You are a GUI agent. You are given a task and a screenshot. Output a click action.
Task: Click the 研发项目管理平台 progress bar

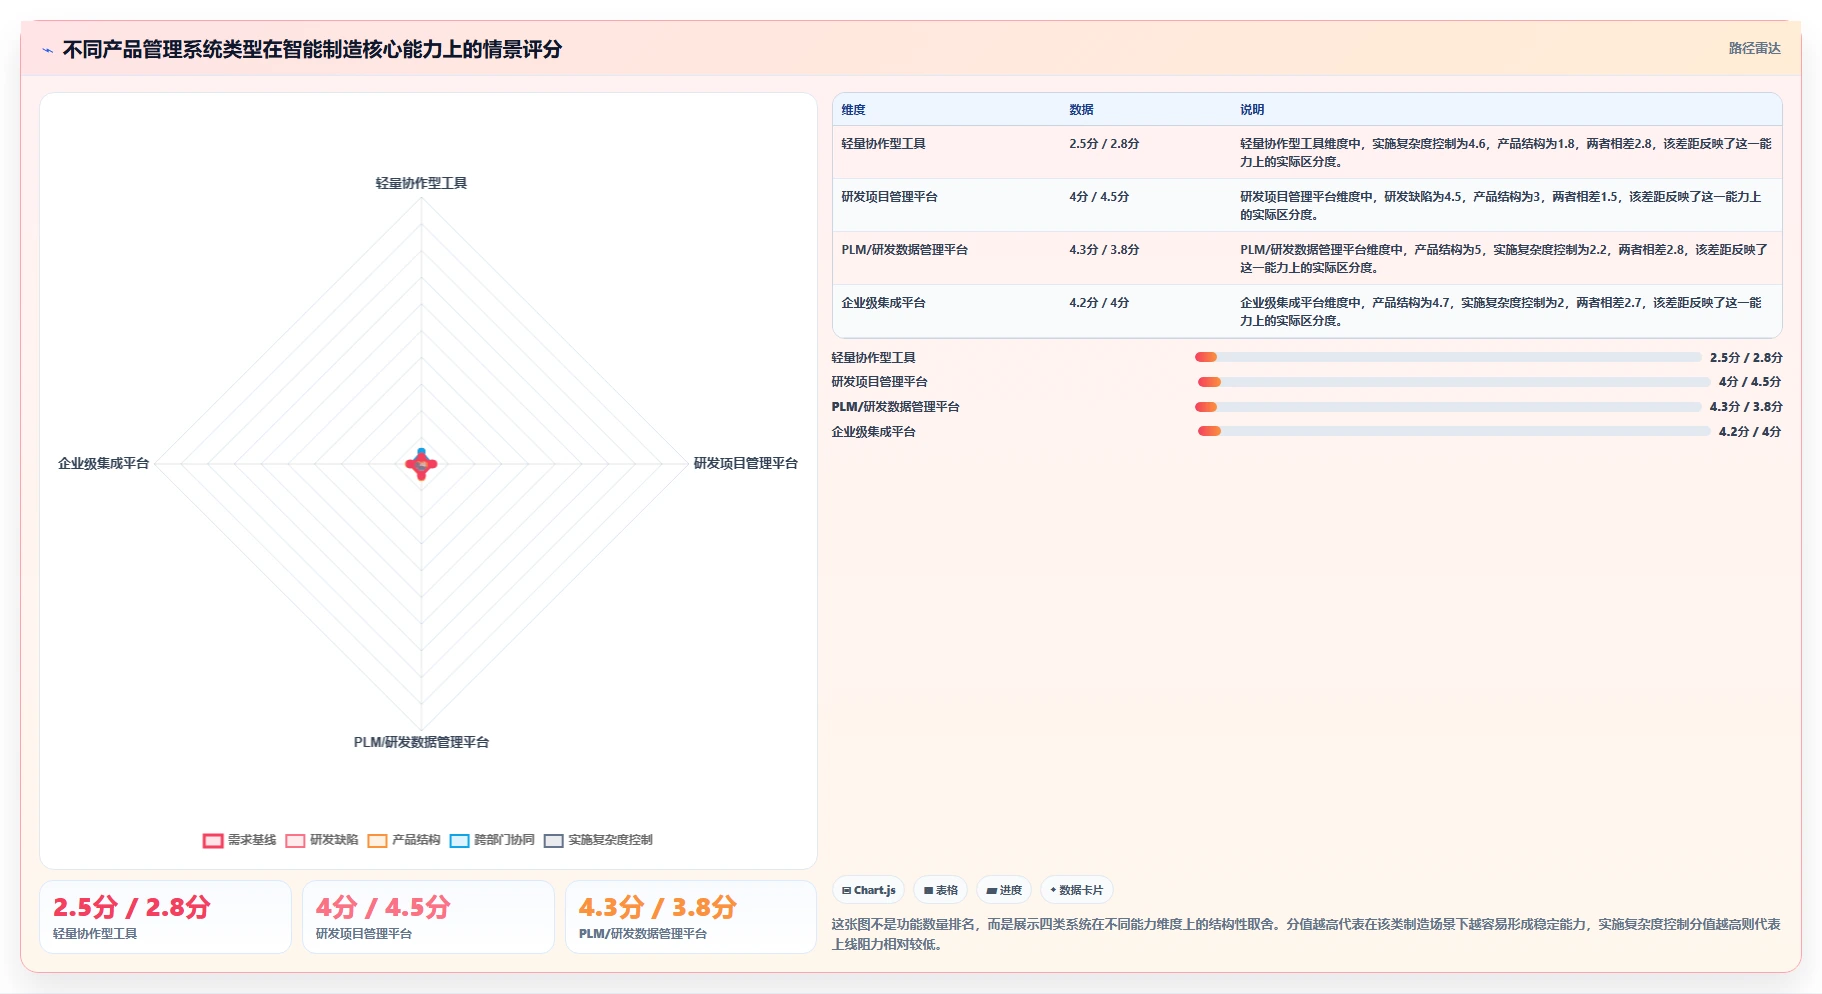(1454, 382)
